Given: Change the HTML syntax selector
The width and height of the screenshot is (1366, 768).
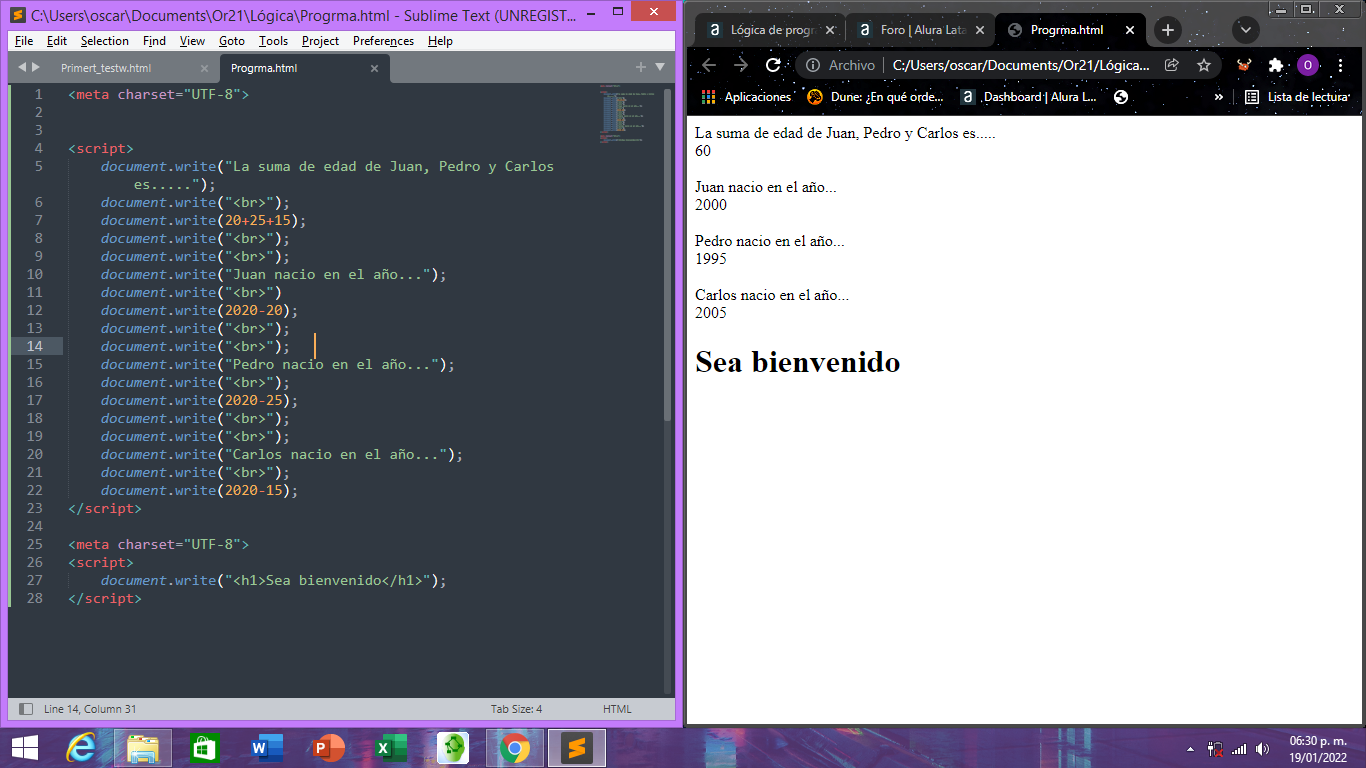Looking at the screenshot, I should [x=617, y=709].
